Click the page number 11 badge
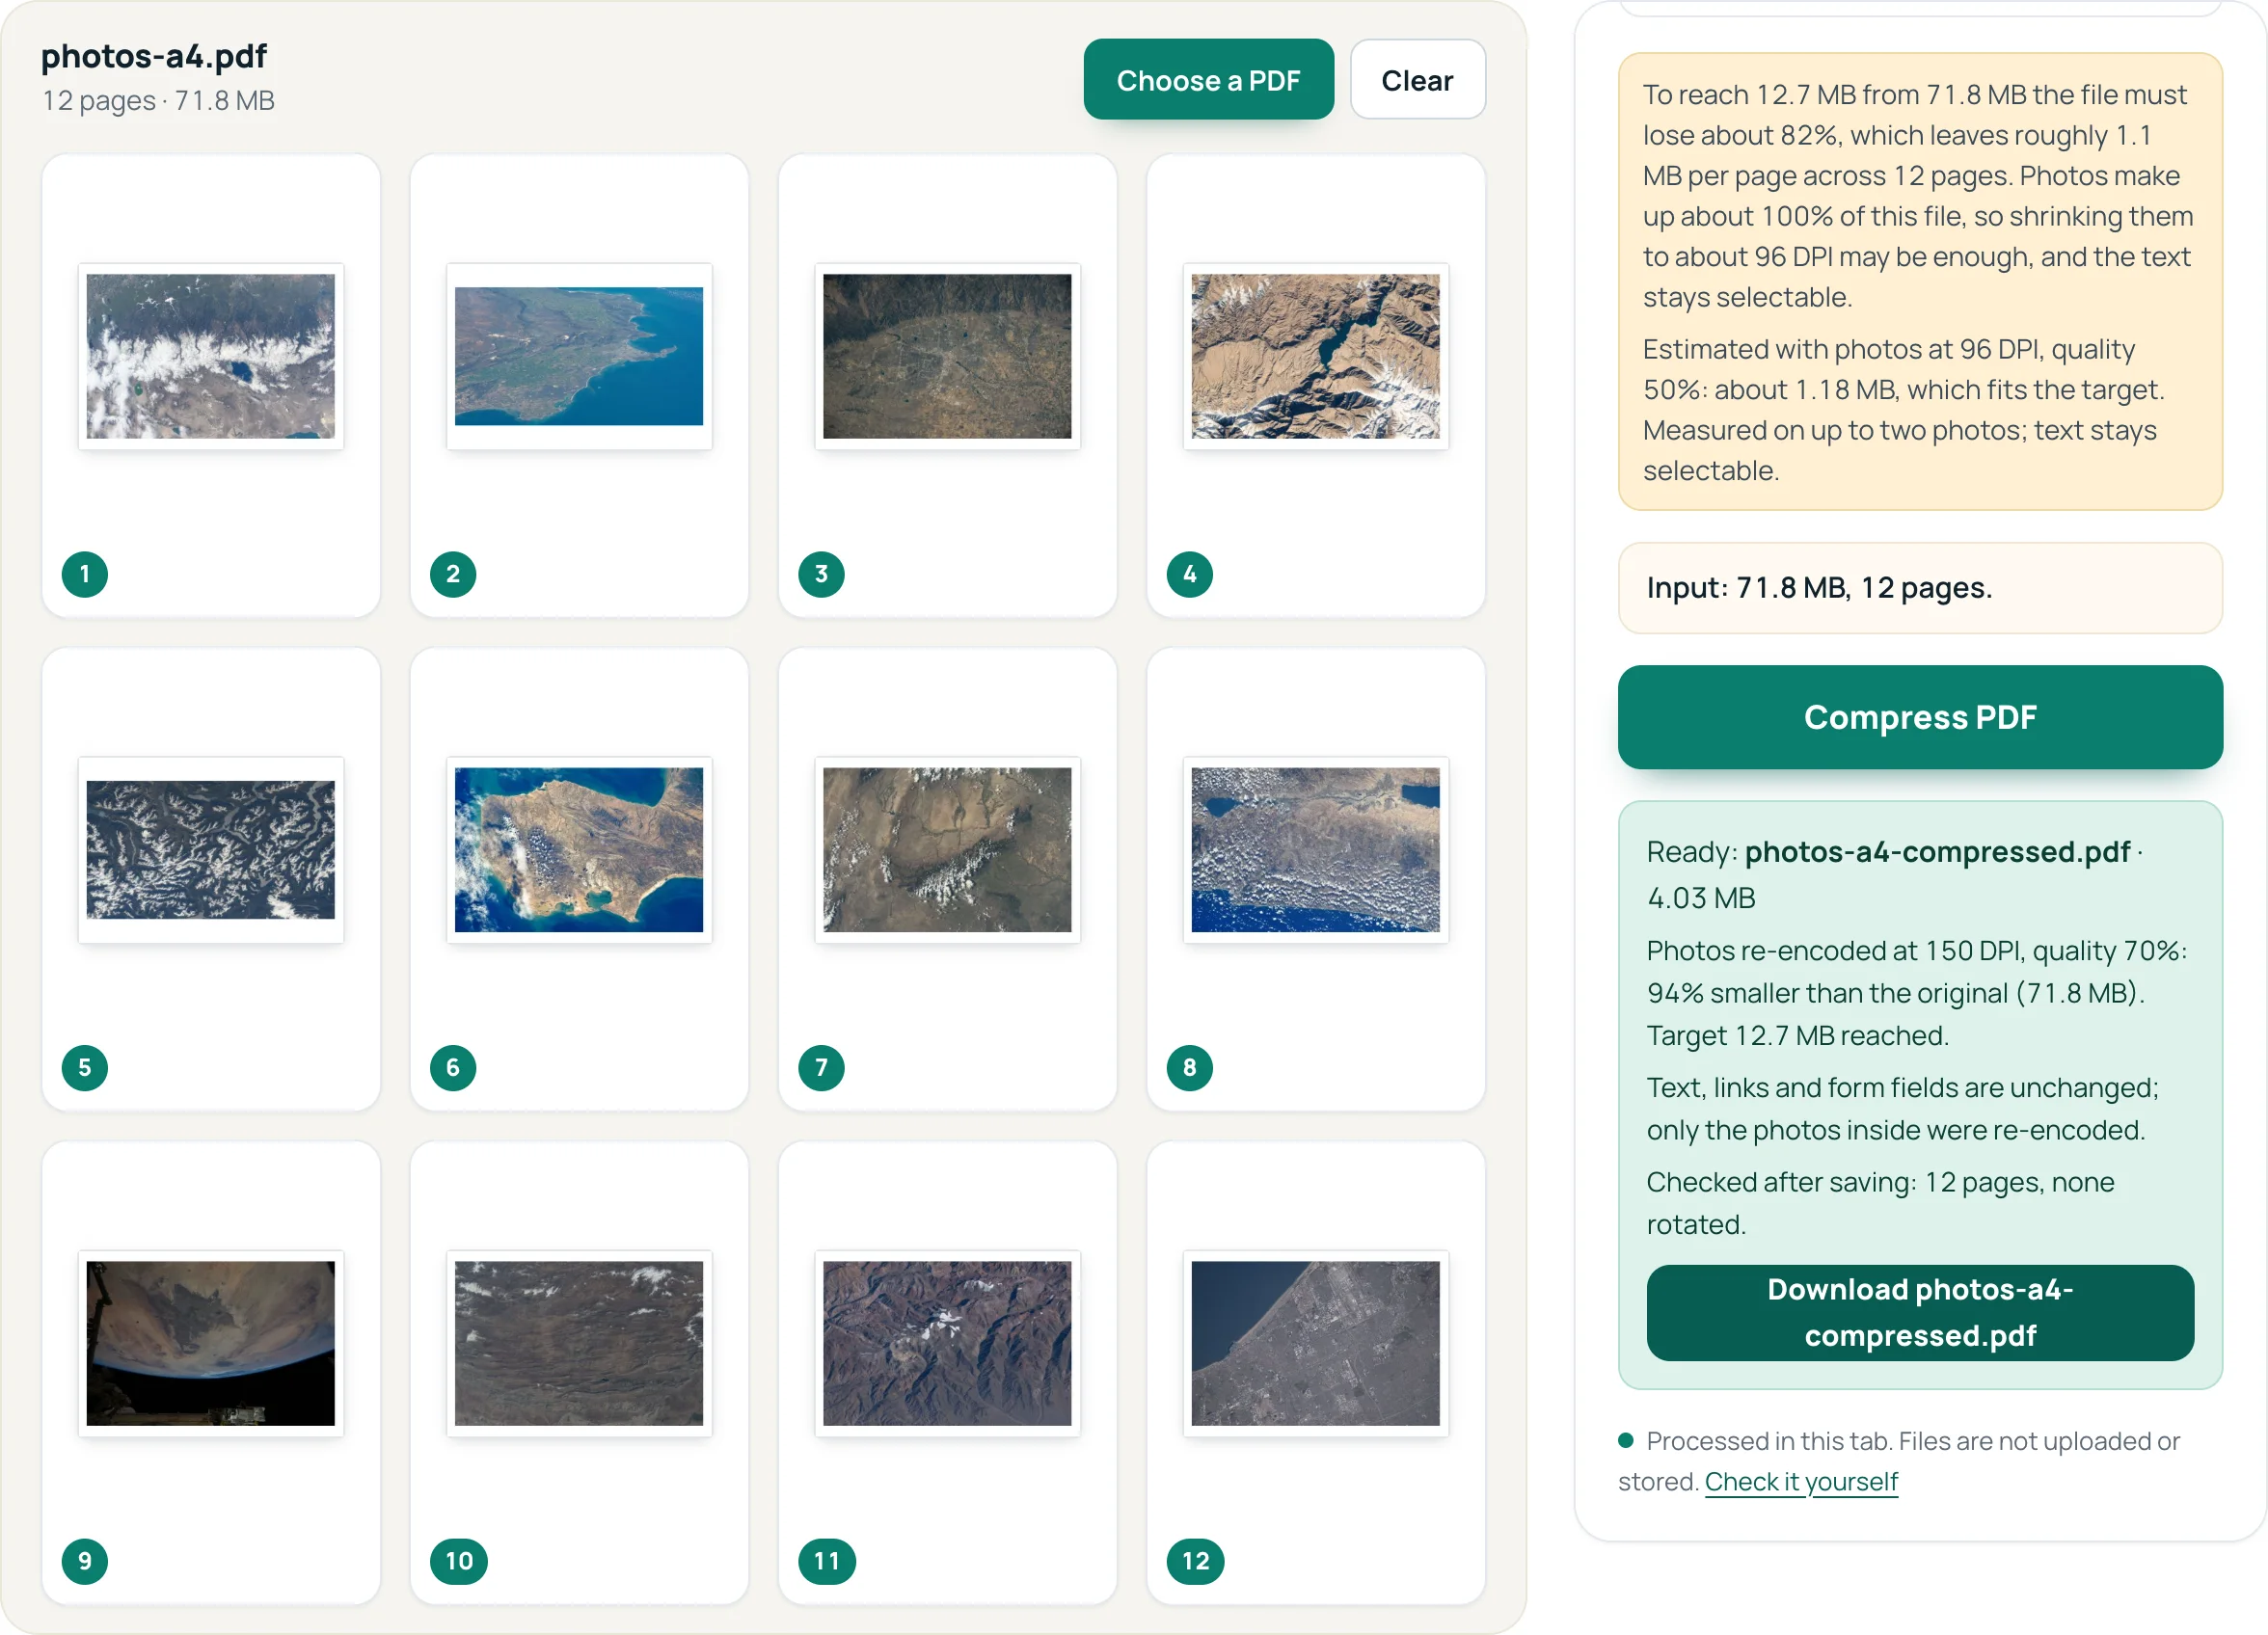 pos(827,1560)
